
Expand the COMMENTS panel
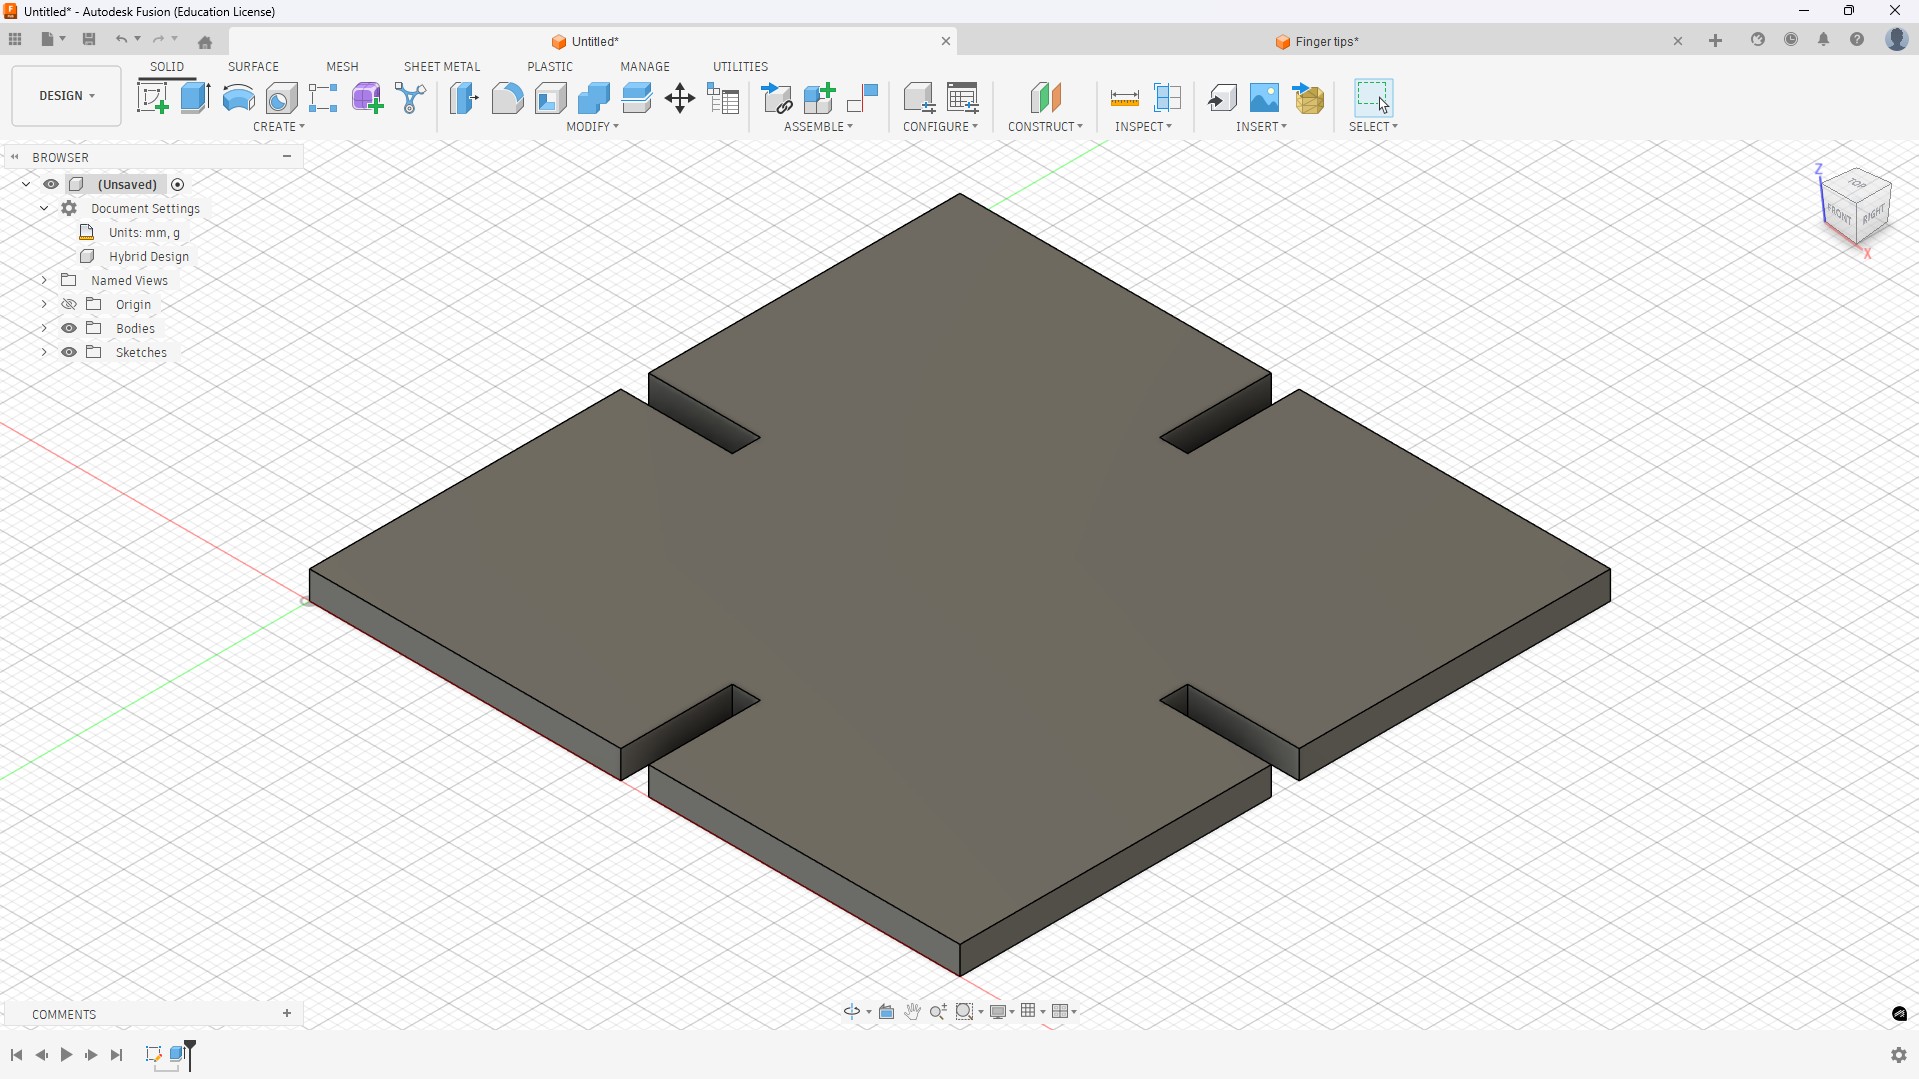(x=287, y=1014)
